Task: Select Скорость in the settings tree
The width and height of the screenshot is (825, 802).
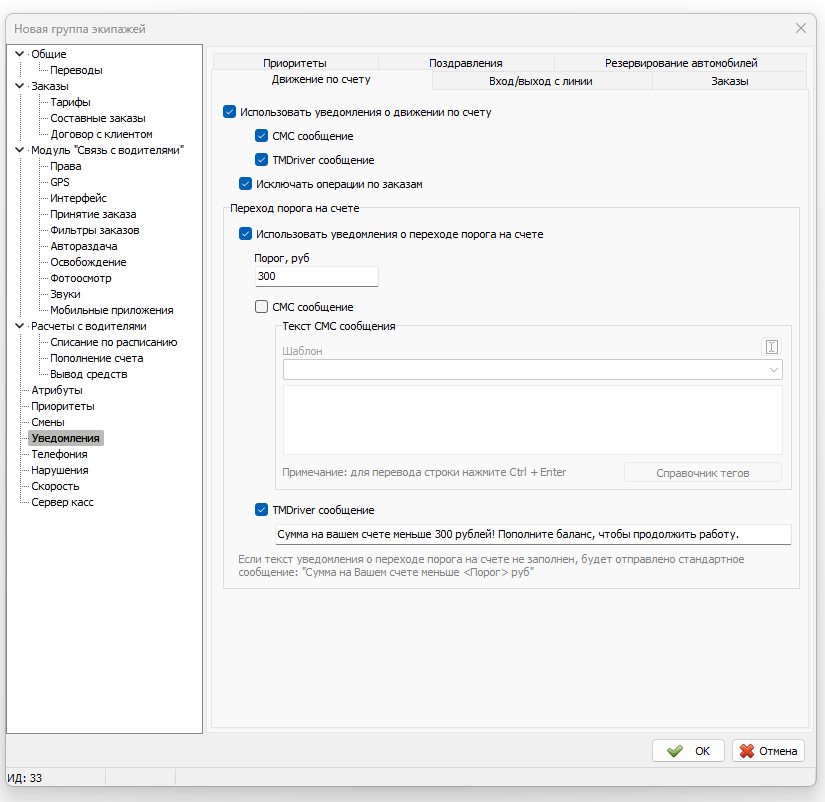Action: click(55, 486)
